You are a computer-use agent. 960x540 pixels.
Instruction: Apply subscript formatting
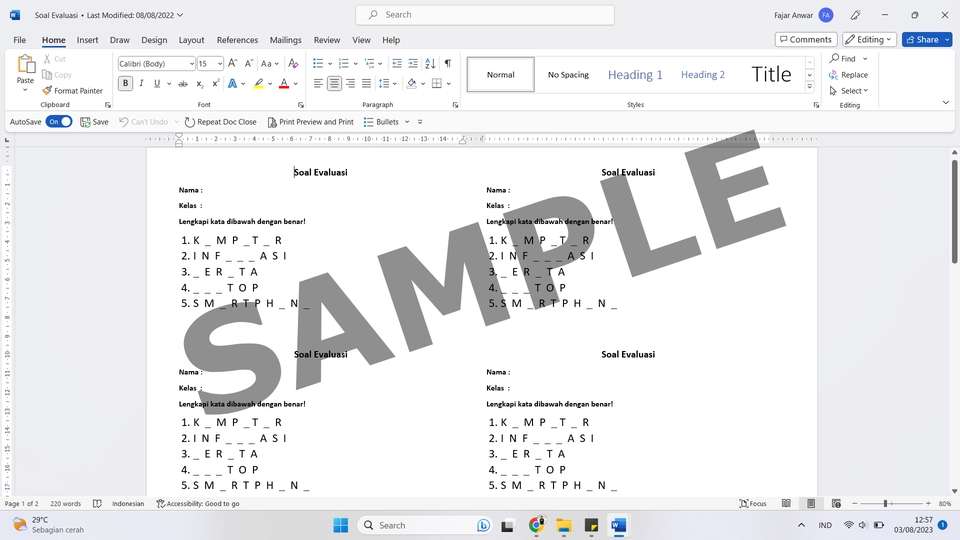click(200, 84)
